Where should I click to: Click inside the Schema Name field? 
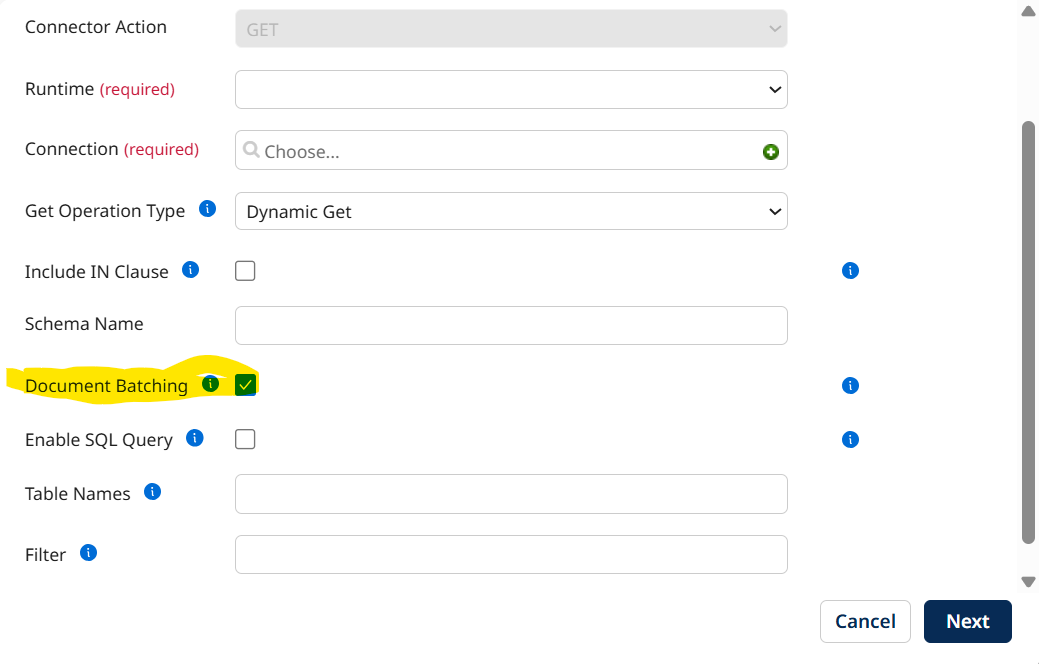(511, 325)
